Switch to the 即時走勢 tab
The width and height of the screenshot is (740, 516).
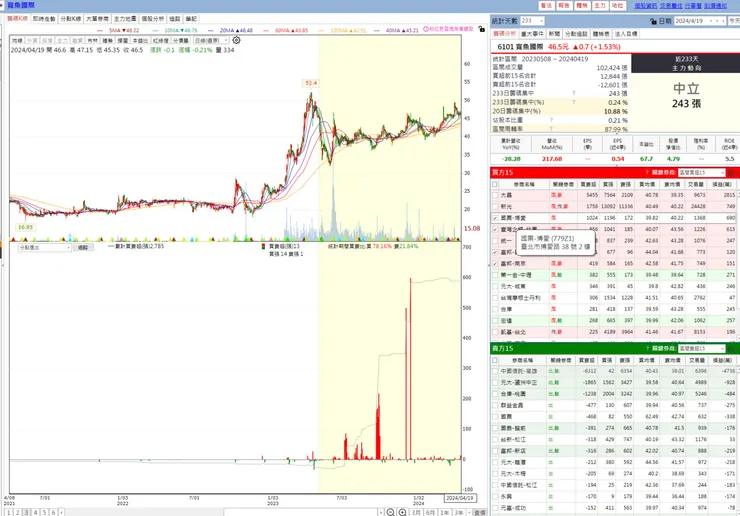pyautogui.click(x=44, y=18)
